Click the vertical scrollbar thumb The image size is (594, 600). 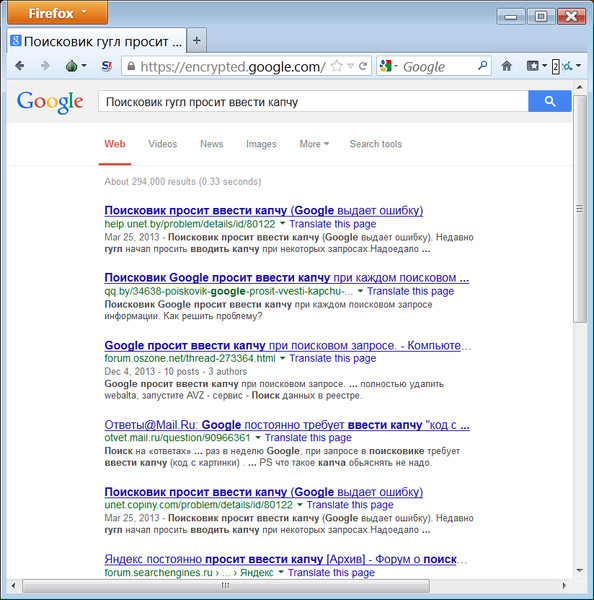point(579,209)
